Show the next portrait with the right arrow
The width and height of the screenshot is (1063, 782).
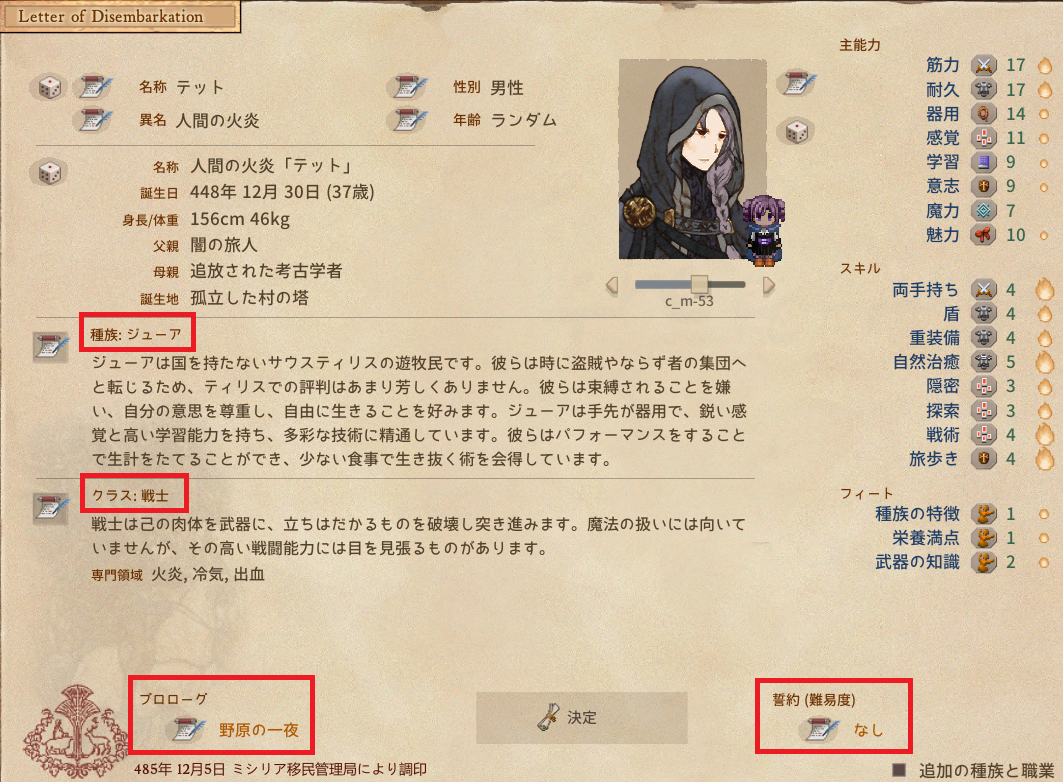tap(768, 285)
